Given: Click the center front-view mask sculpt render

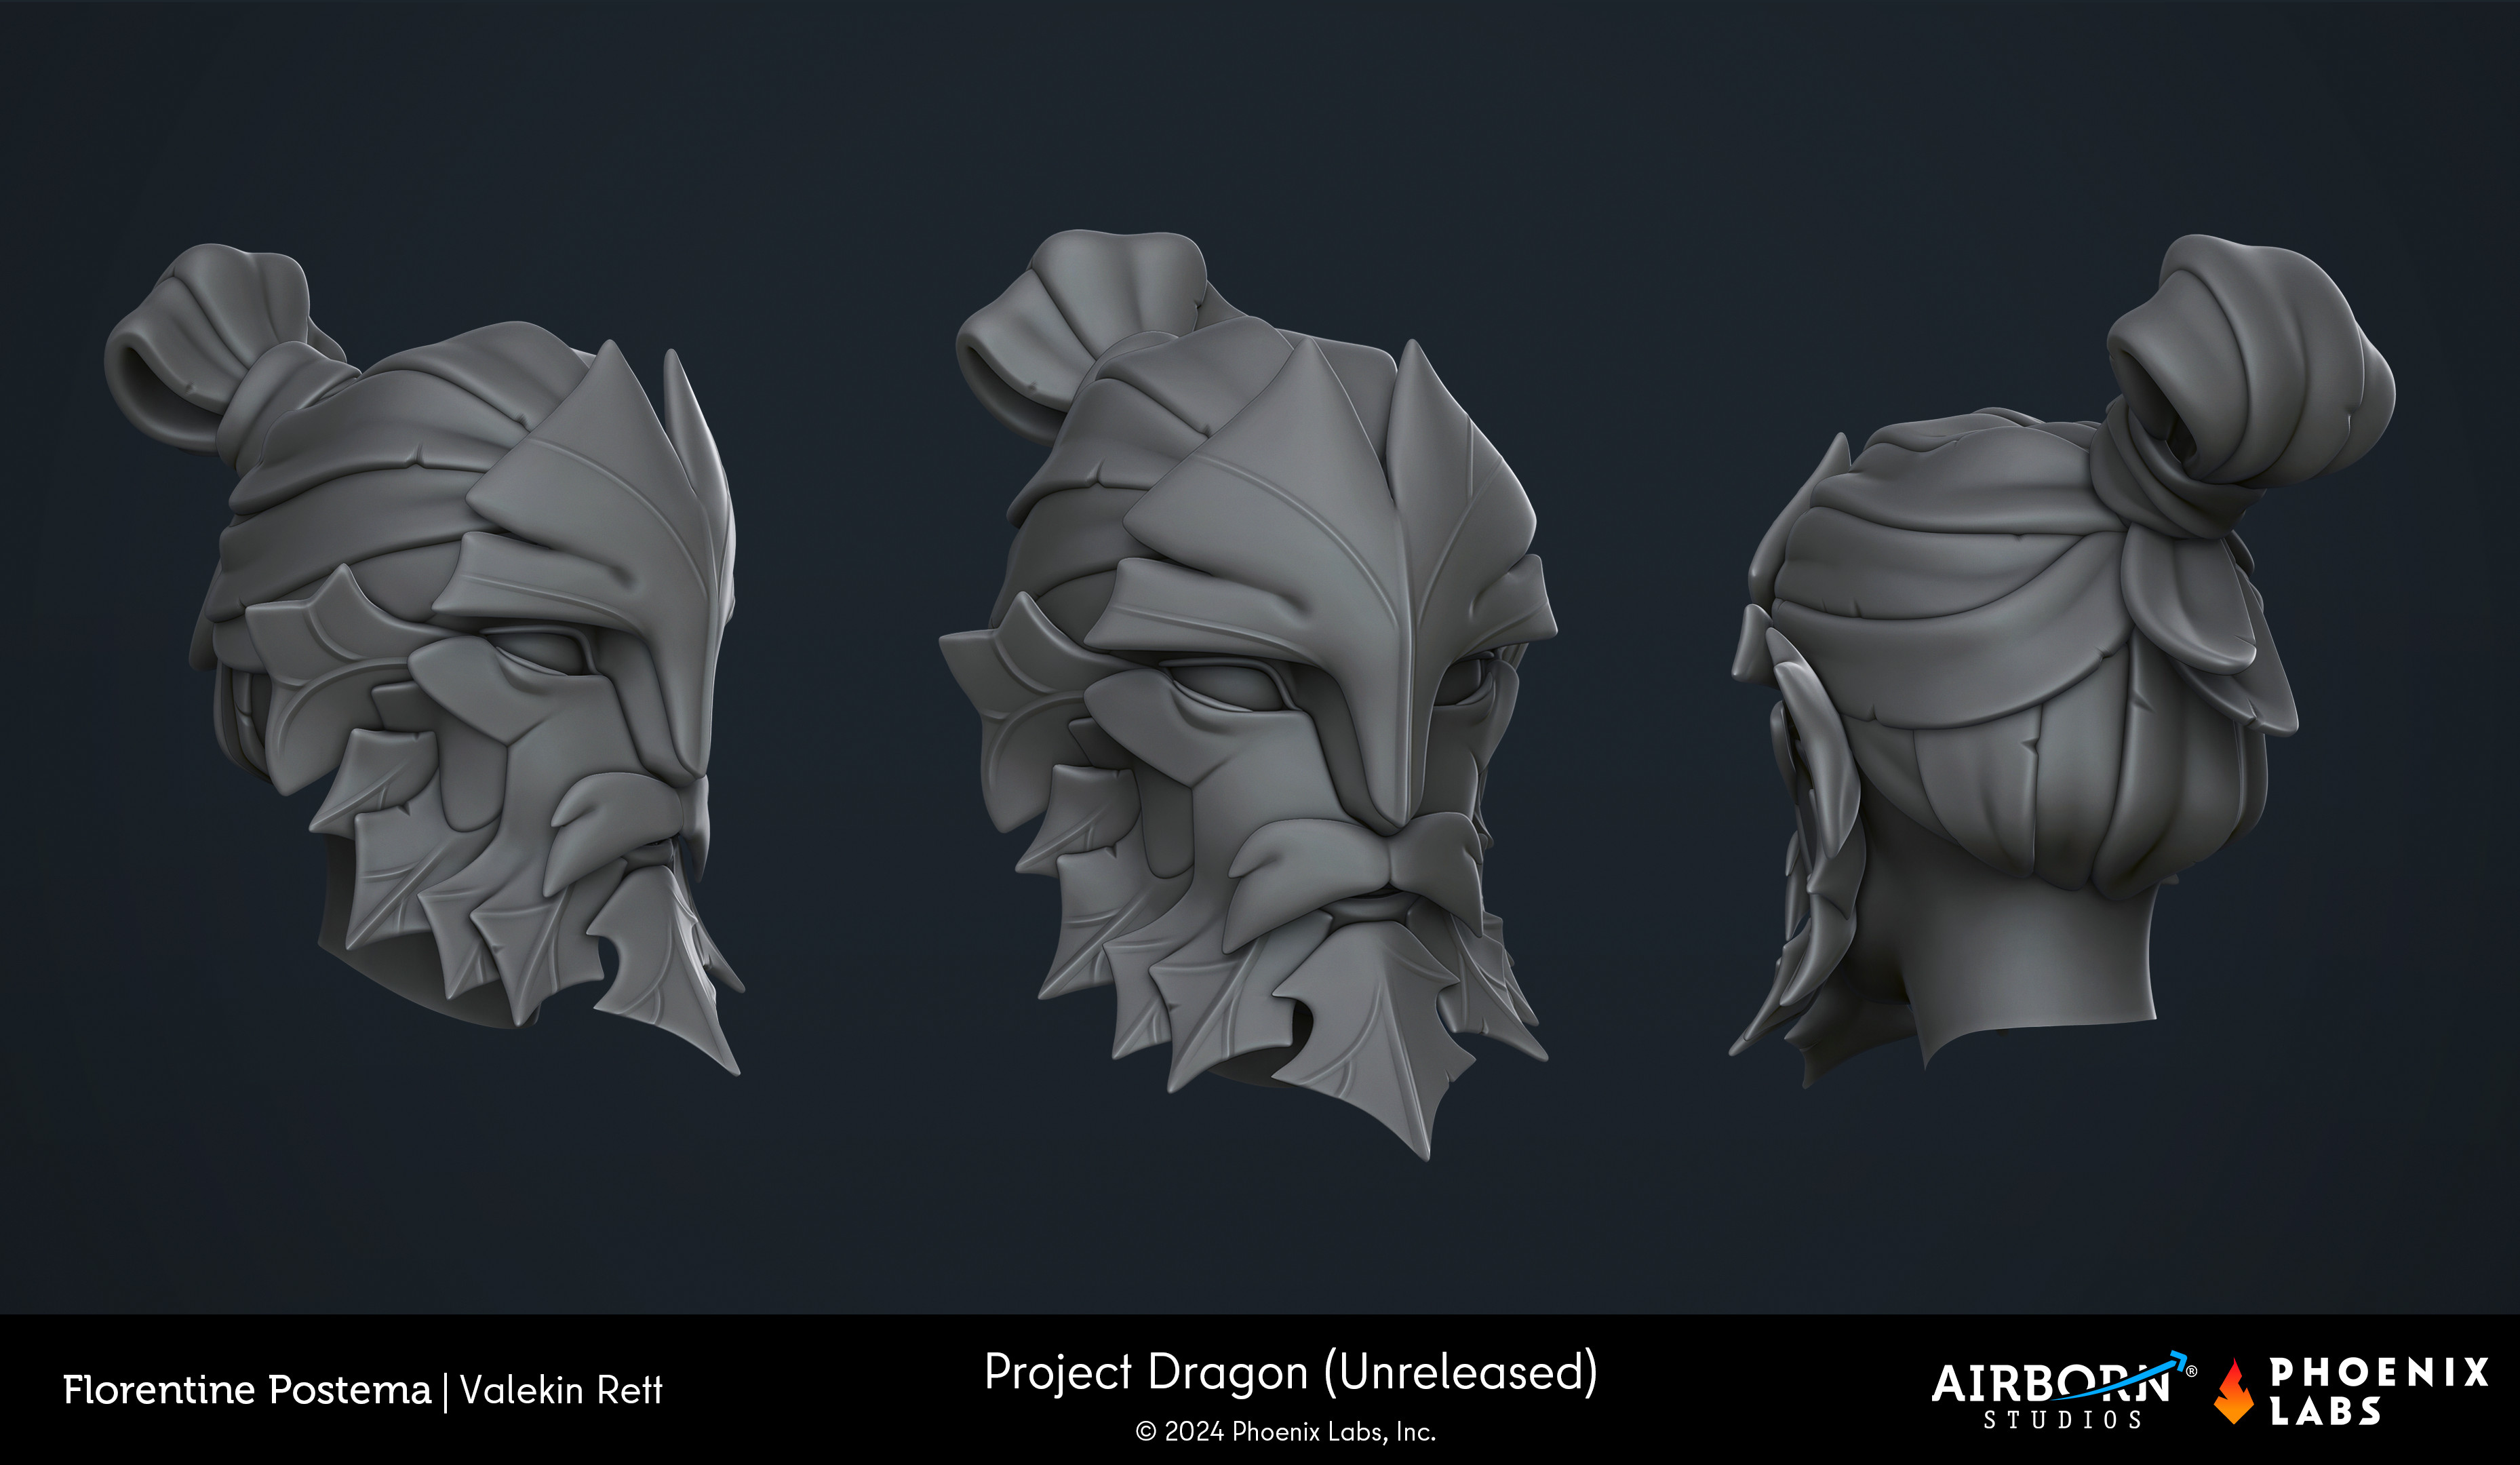Looking at the screenshot, I should (1248, 694).
